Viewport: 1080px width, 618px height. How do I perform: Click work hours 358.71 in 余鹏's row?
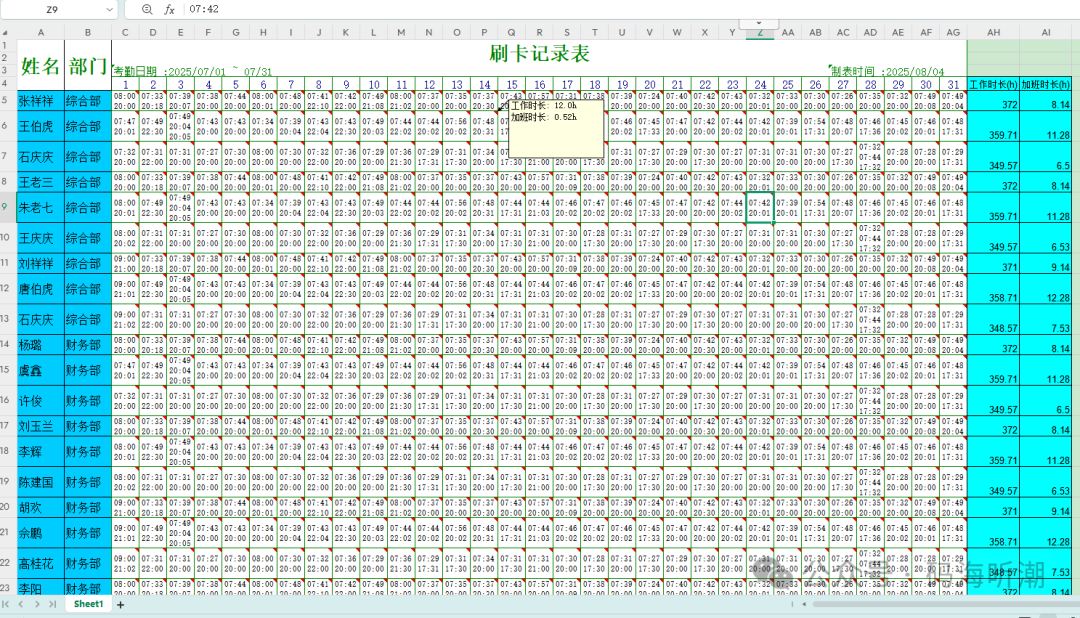coord(993,533)
